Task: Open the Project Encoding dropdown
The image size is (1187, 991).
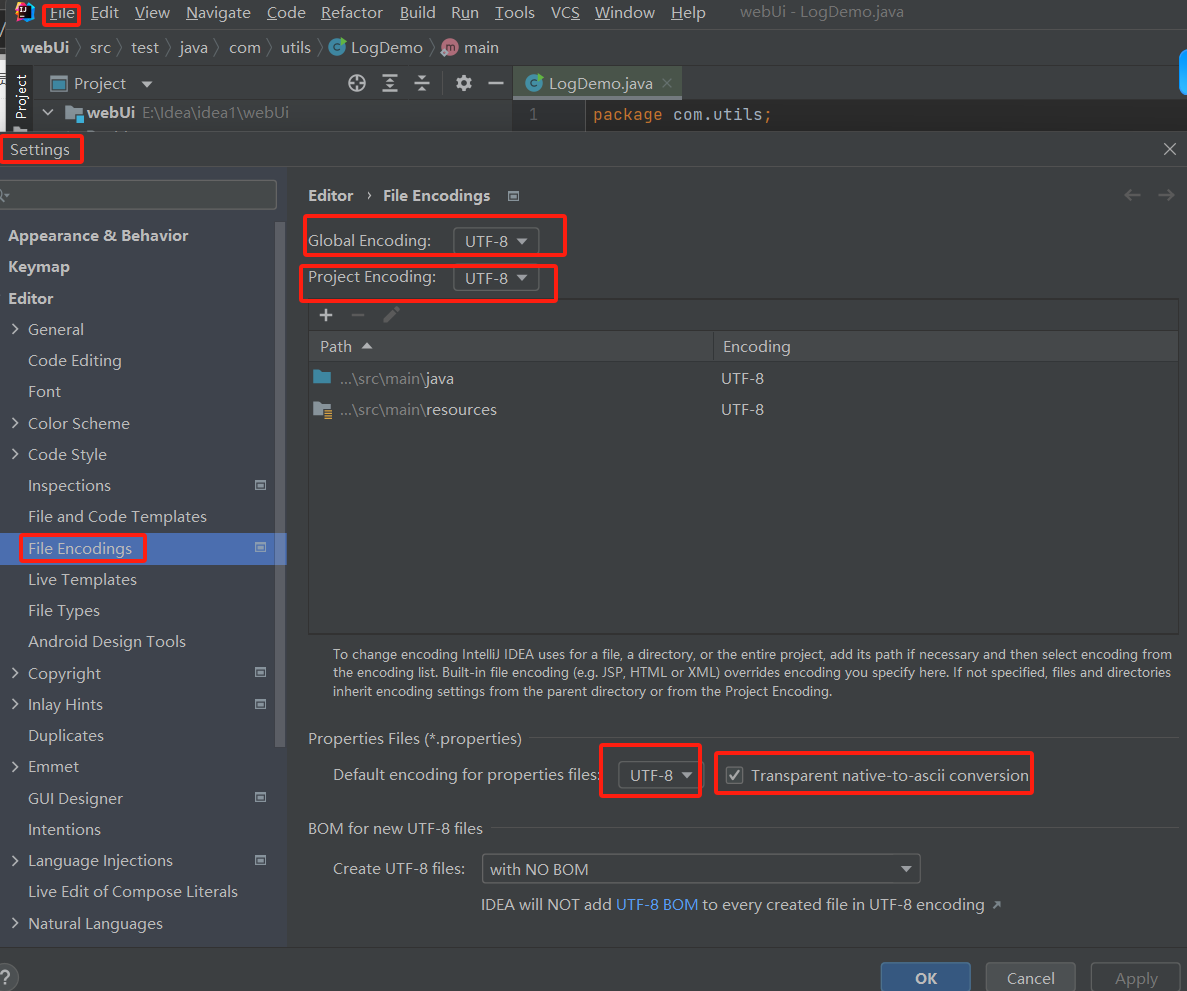Action: point(496,278)
